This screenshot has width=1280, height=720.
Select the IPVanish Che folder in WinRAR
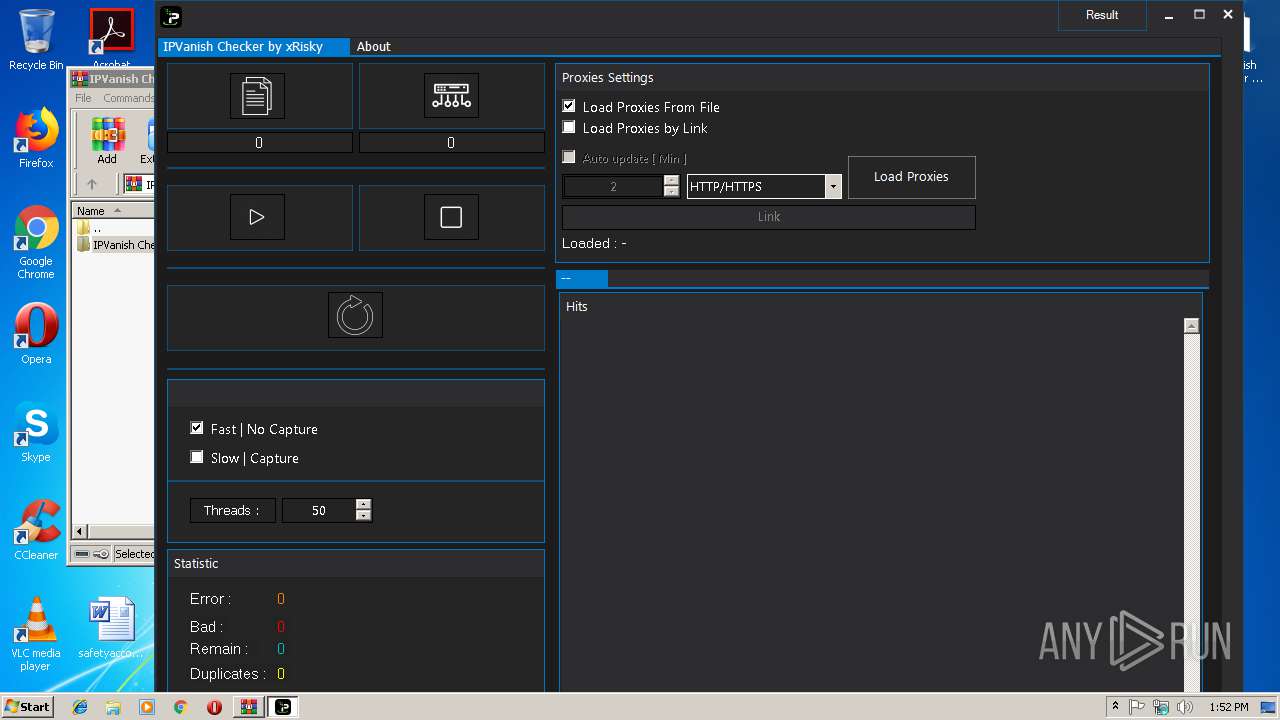[x=115, y=245]
